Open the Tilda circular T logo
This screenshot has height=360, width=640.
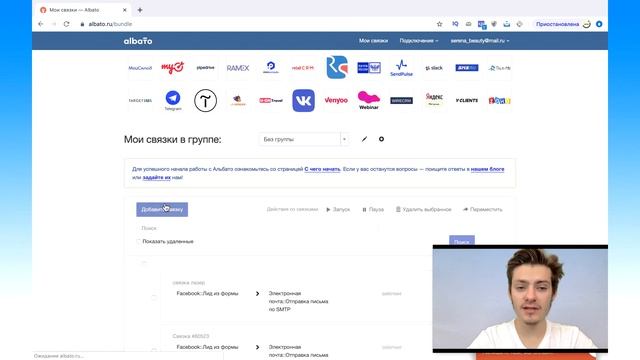coord(205,100)
